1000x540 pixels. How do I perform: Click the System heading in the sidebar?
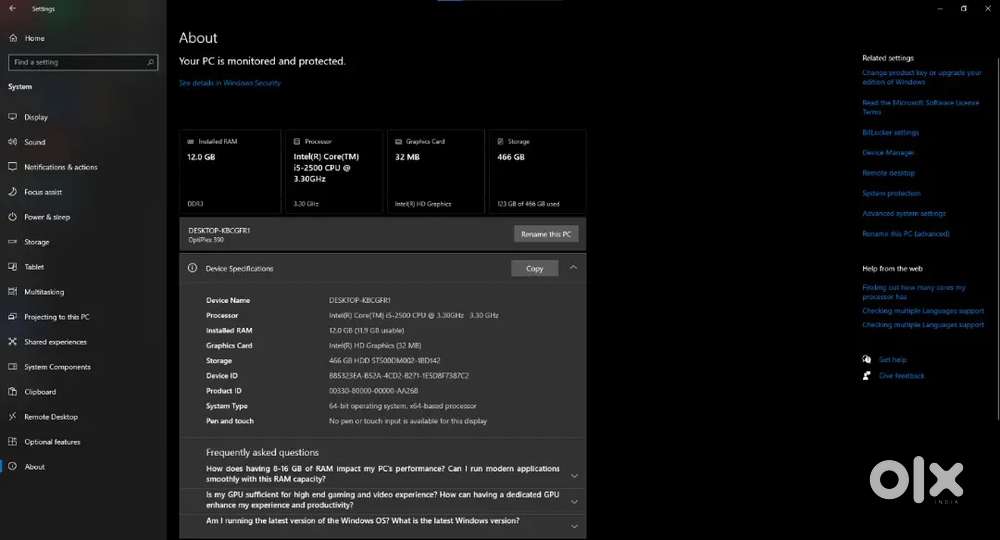[20, 87]
